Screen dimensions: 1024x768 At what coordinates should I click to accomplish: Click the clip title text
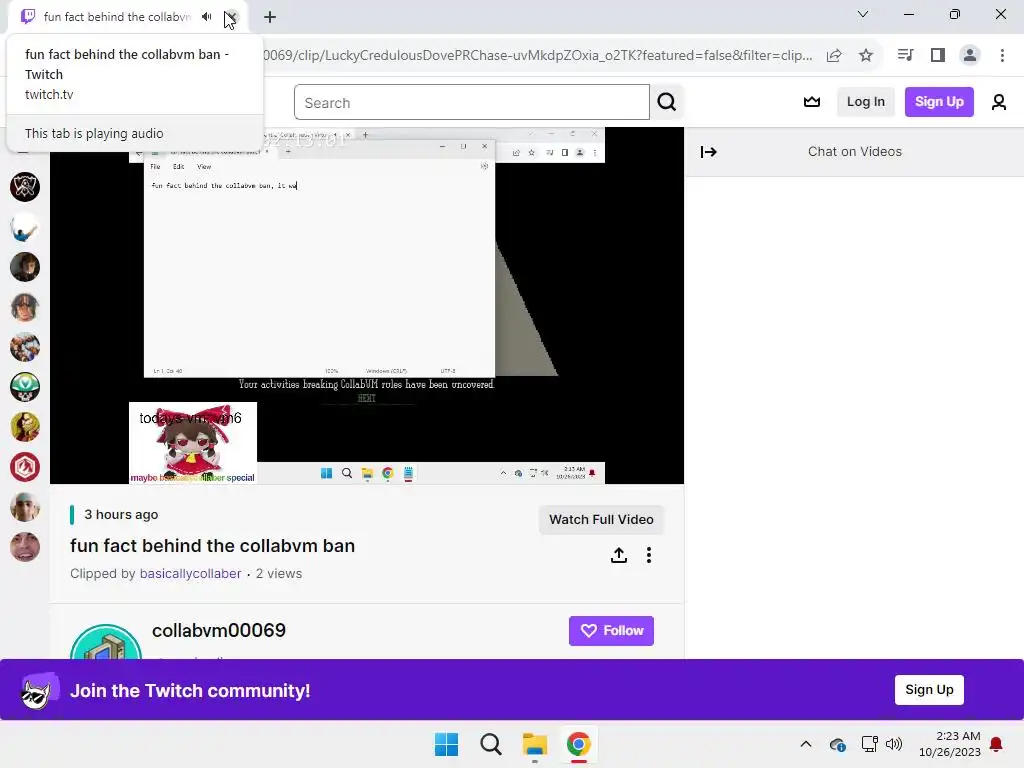pos(212,546)
